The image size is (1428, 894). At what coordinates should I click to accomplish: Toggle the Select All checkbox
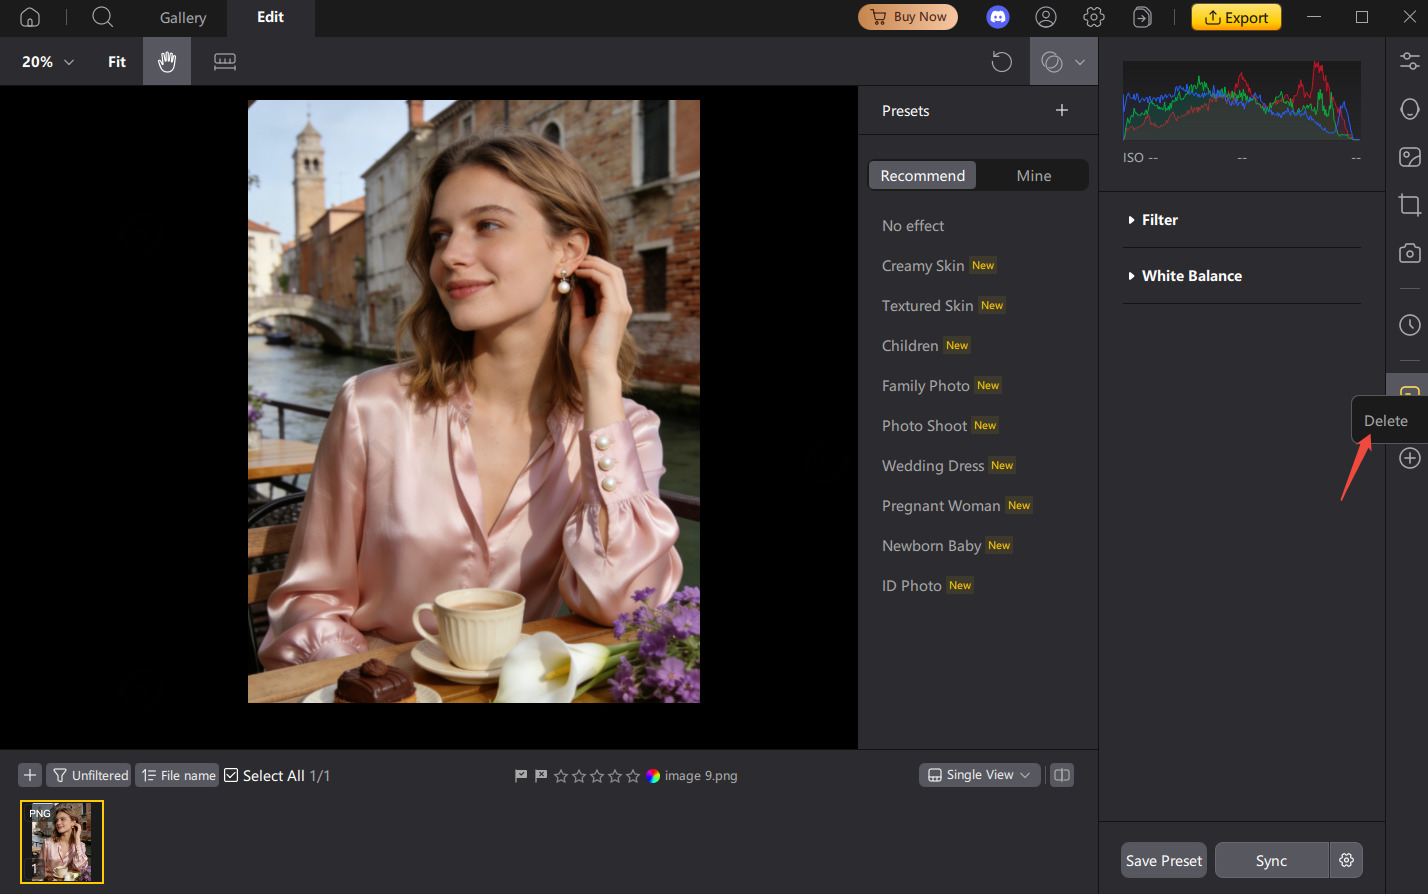pos(231,775)
